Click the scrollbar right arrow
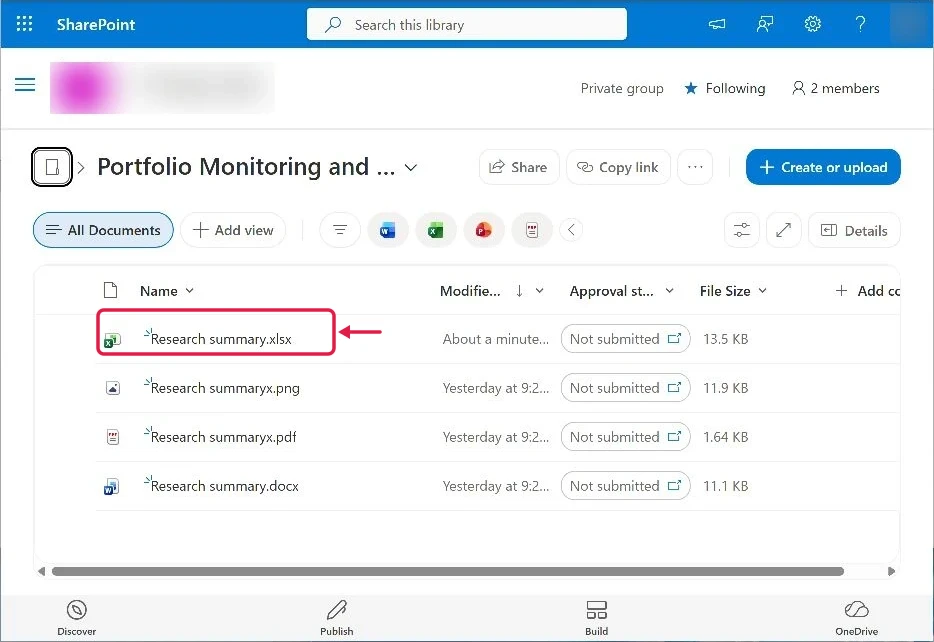This screenshot has width=934, height=642. [891, 571]
